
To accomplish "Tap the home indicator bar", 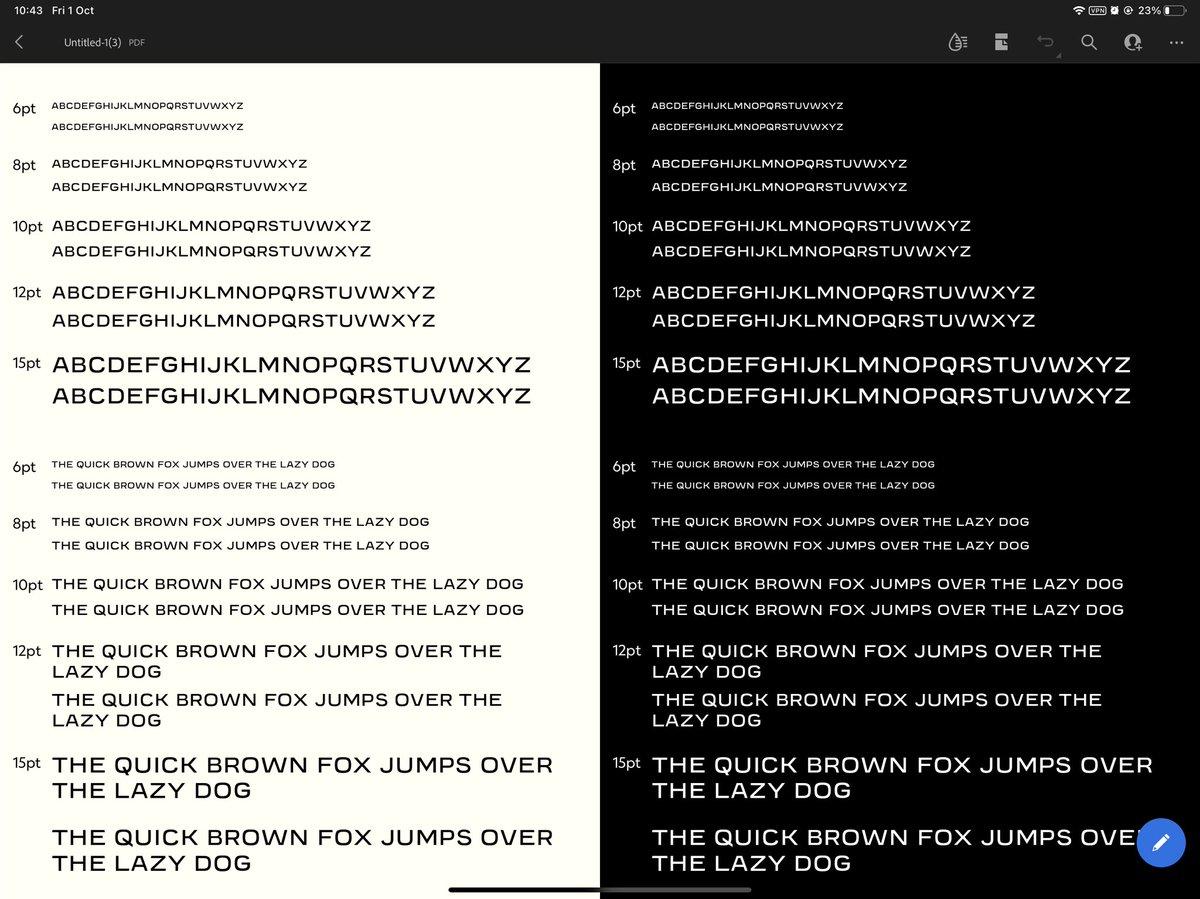I will pyautogui.click(x=600, y=889).
